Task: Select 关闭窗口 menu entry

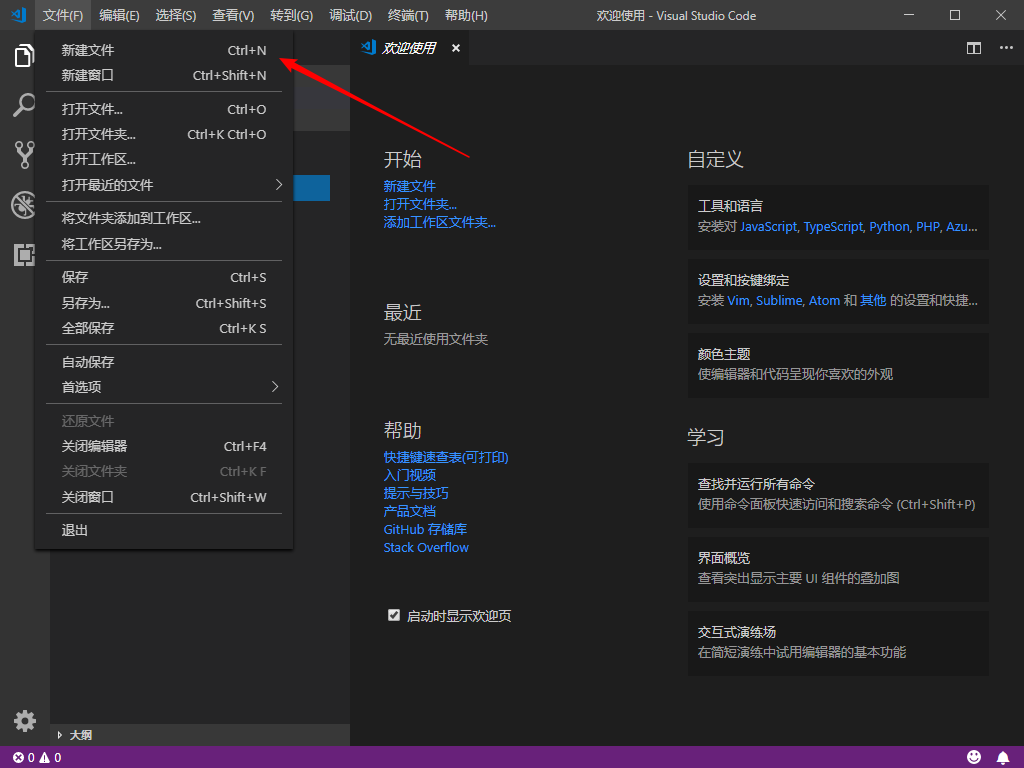Action: (164, 498)
